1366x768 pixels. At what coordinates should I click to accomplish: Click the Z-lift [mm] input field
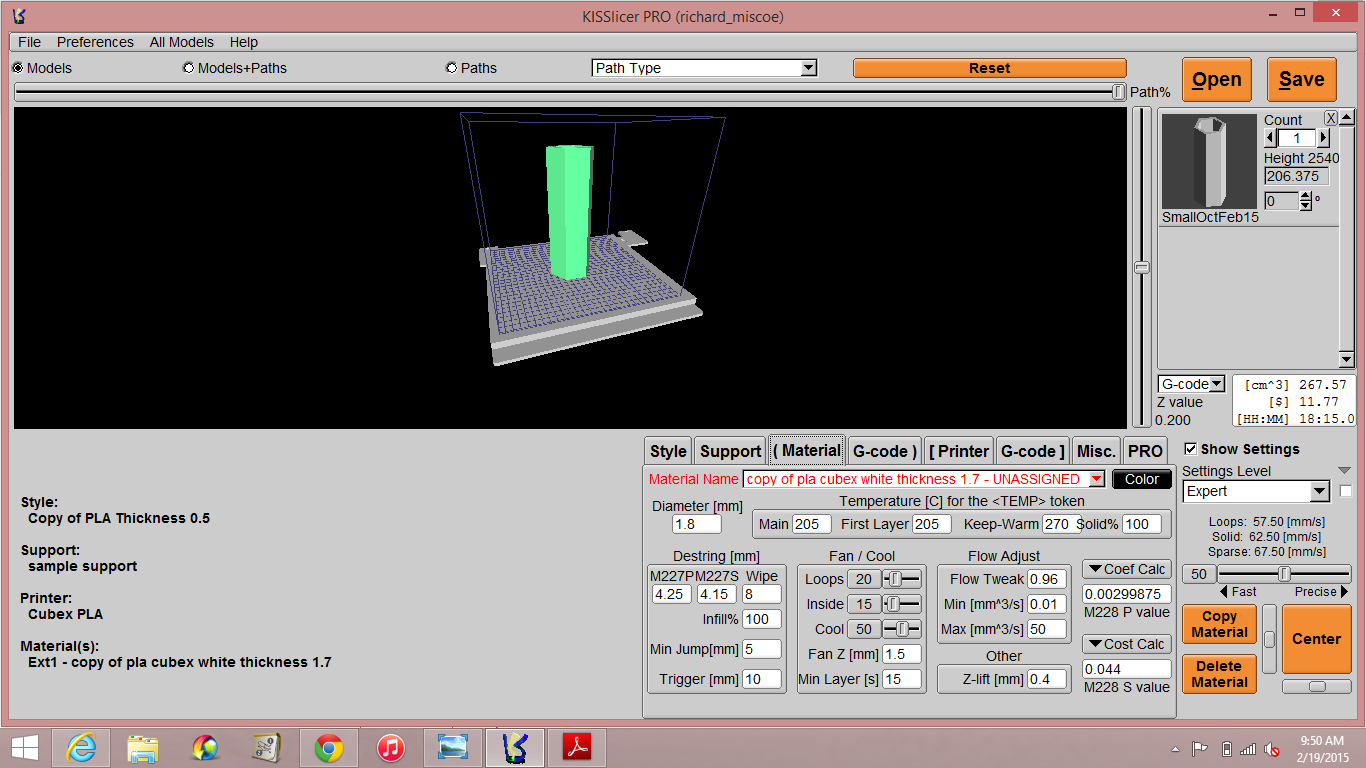[1047, 679]
